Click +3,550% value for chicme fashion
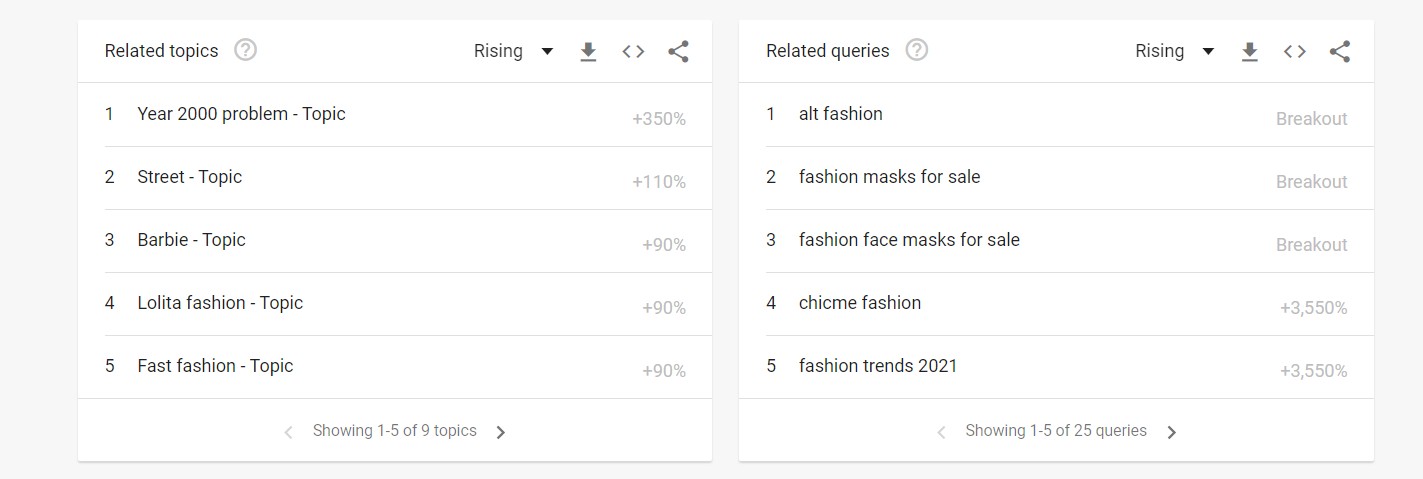 coord(1314,308)
